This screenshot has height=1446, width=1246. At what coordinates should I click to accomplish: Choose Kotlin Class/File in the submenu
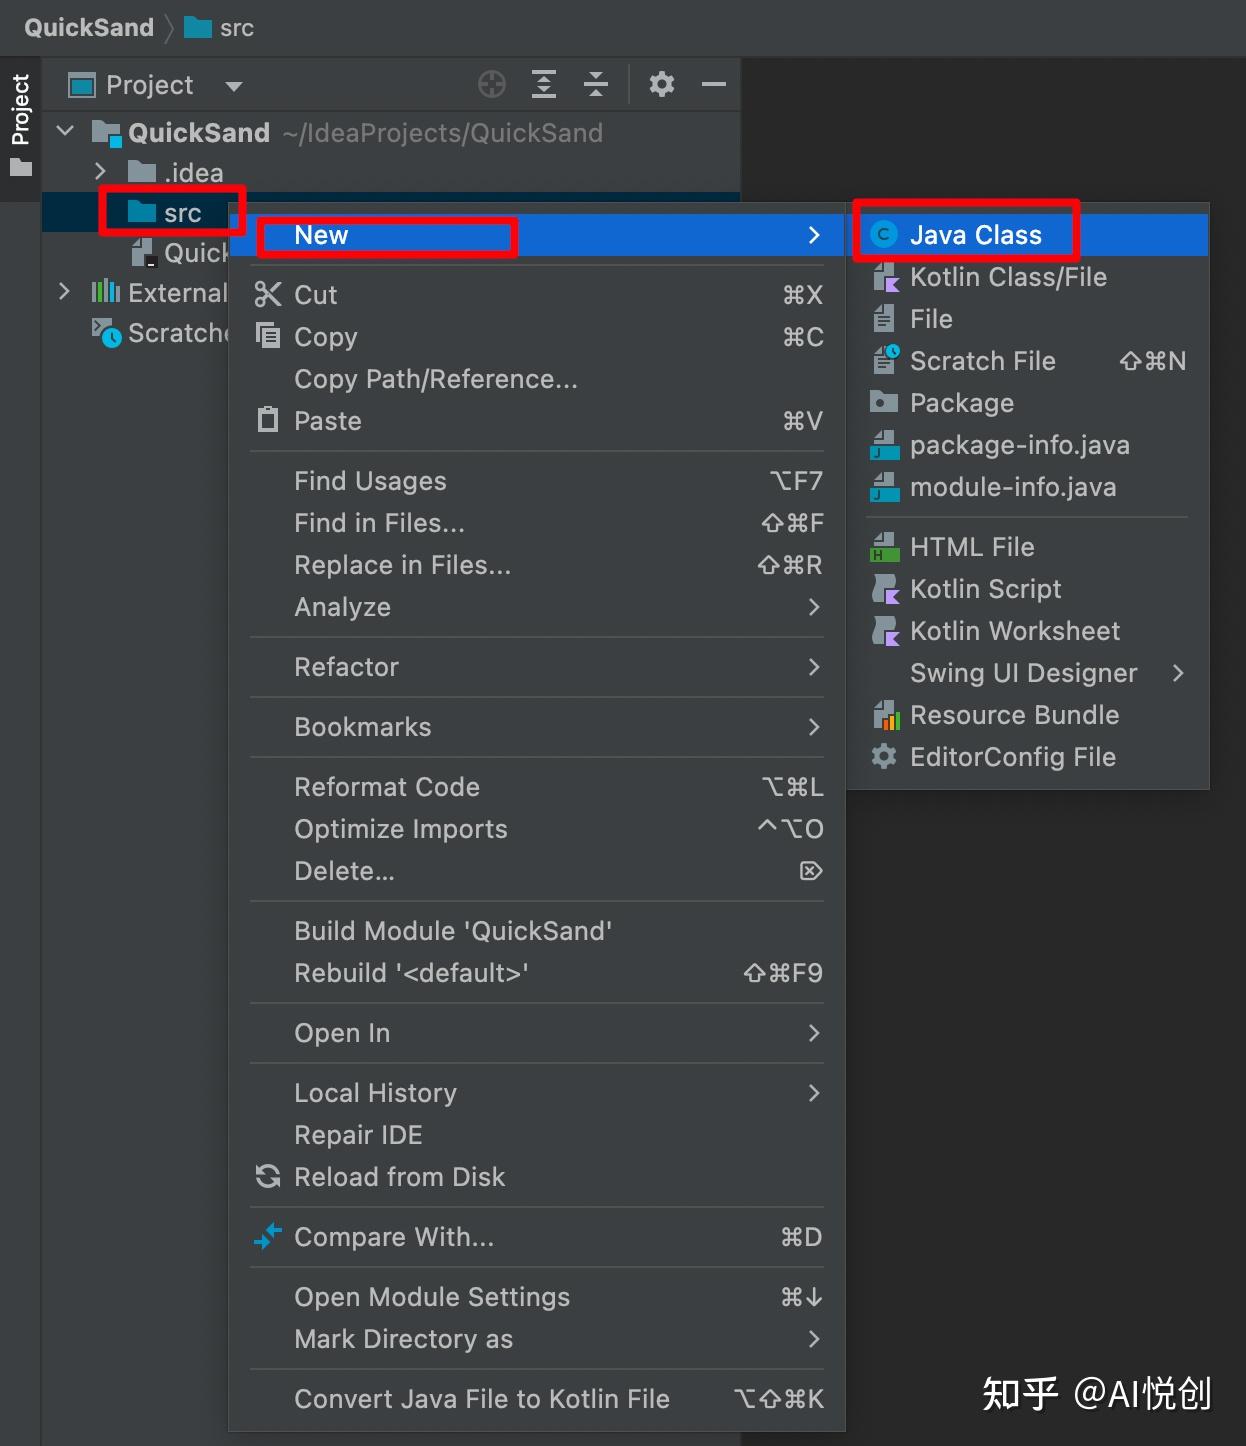(1007, 277)
